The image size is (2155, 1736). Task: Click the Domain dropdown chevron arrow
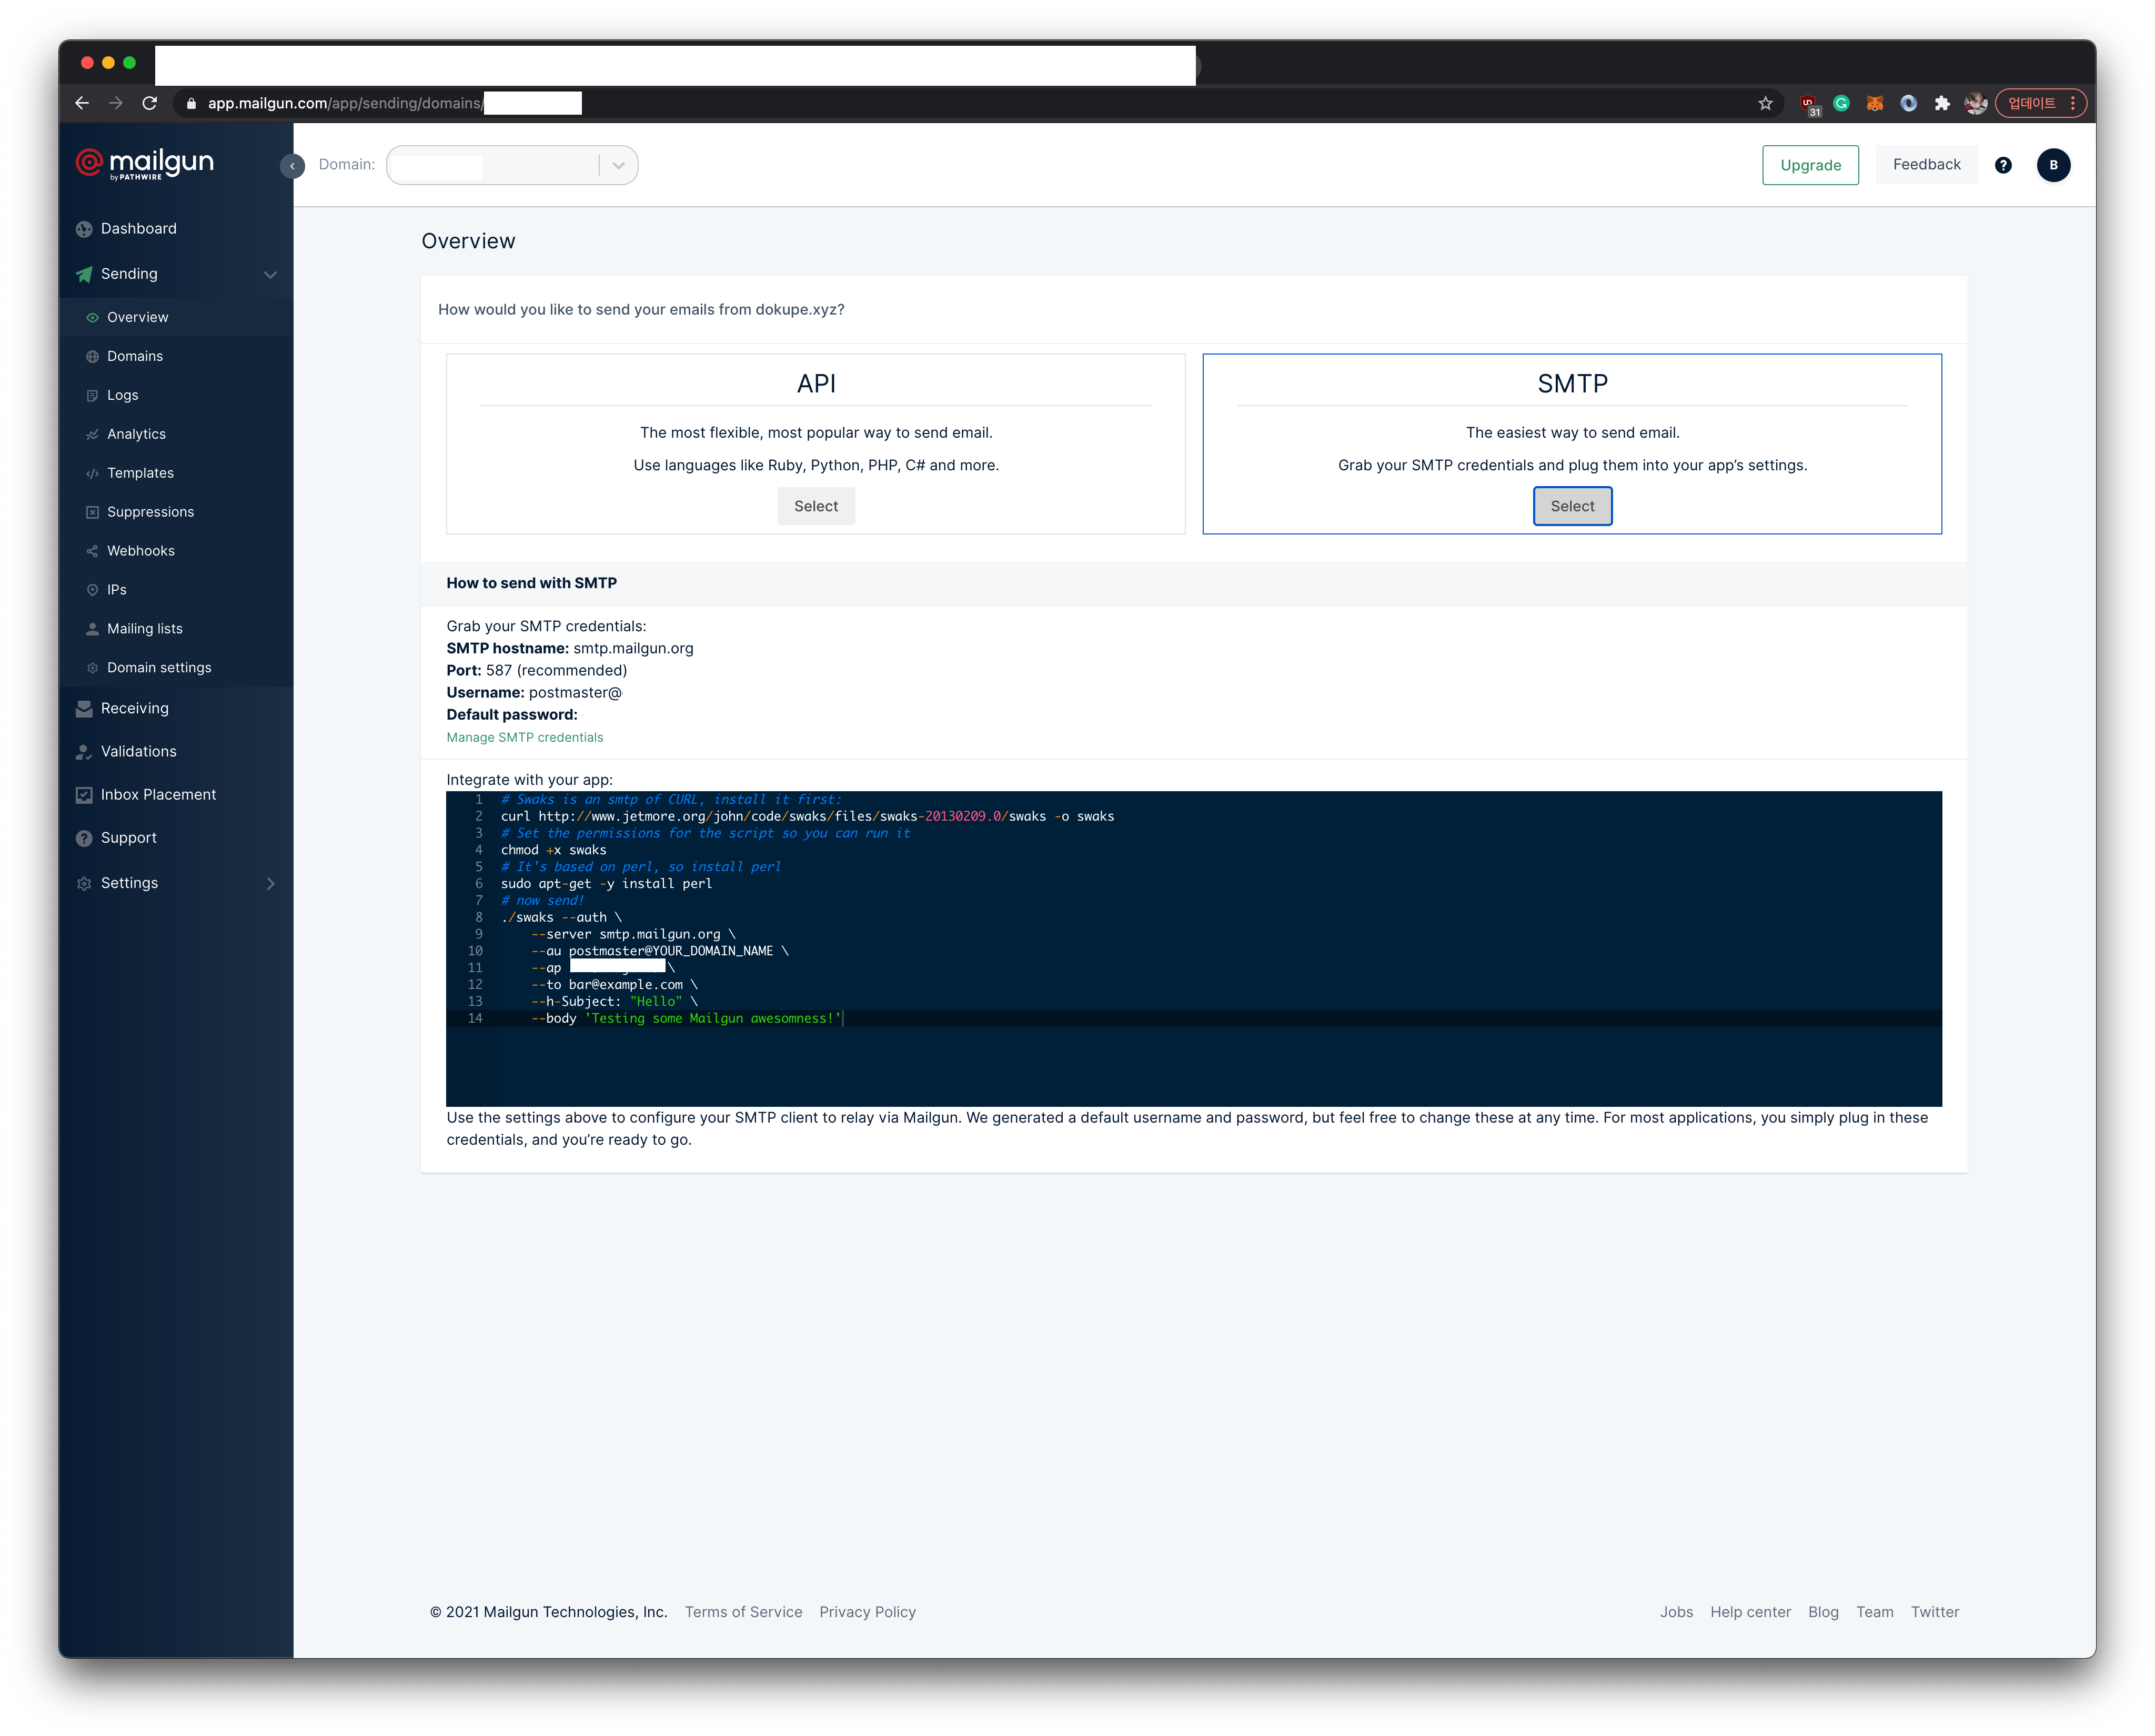click(x=619, y=166)
